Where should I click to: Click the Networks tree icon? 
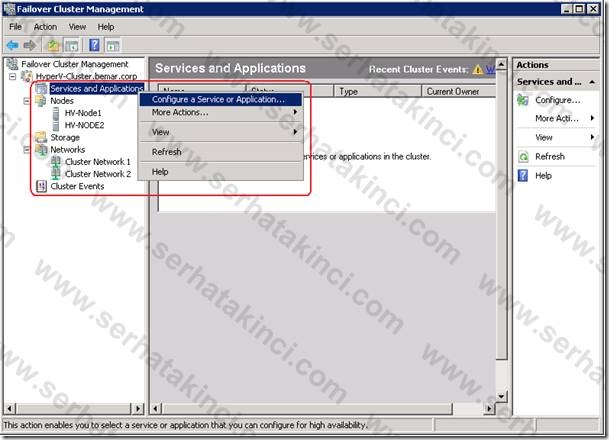41,150
